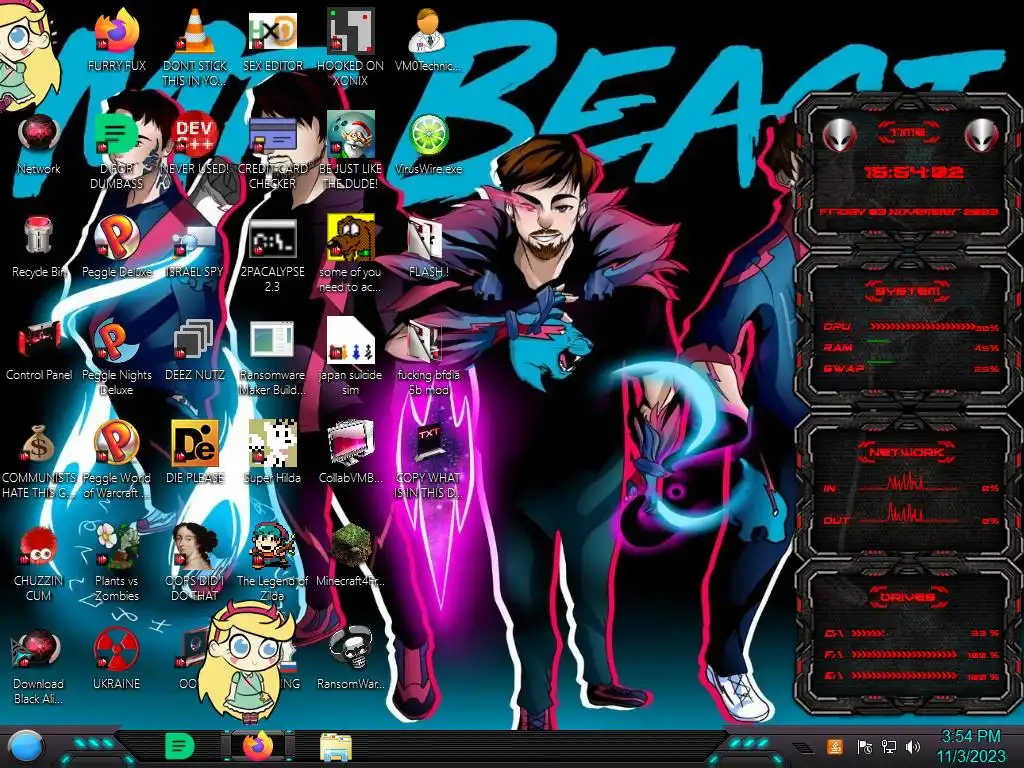This screenshot has width=1024, height=768.
Task: Launch the Super Hilda game icon
Action: pos(272,443)
